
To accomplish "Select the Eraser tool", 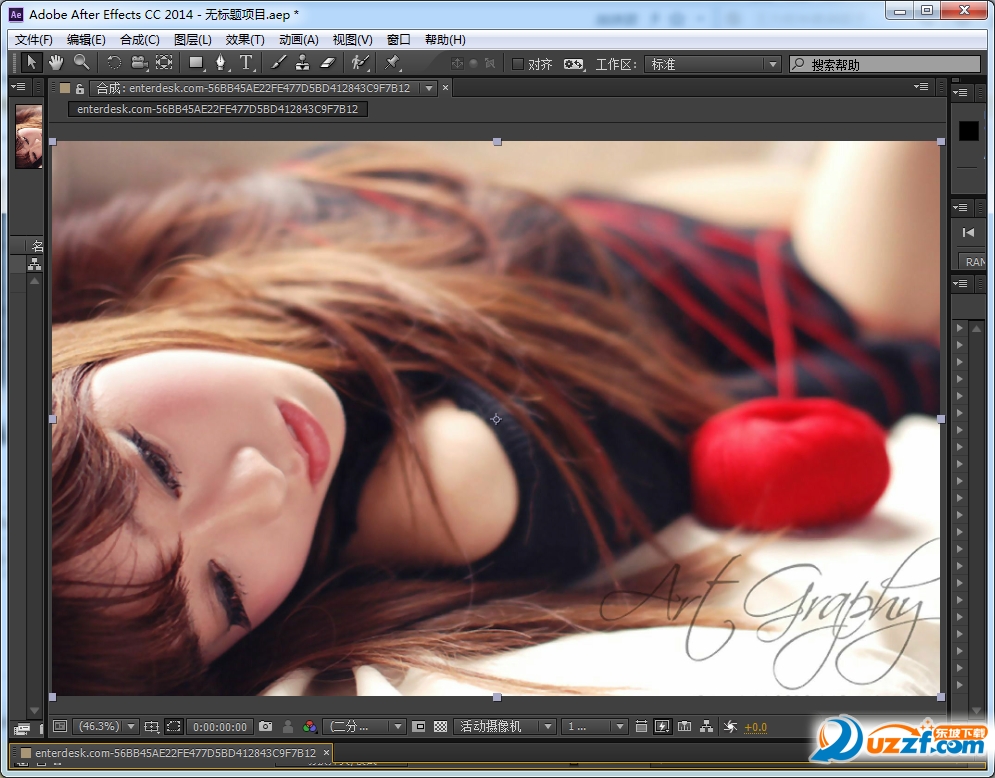I will [329, 63].
